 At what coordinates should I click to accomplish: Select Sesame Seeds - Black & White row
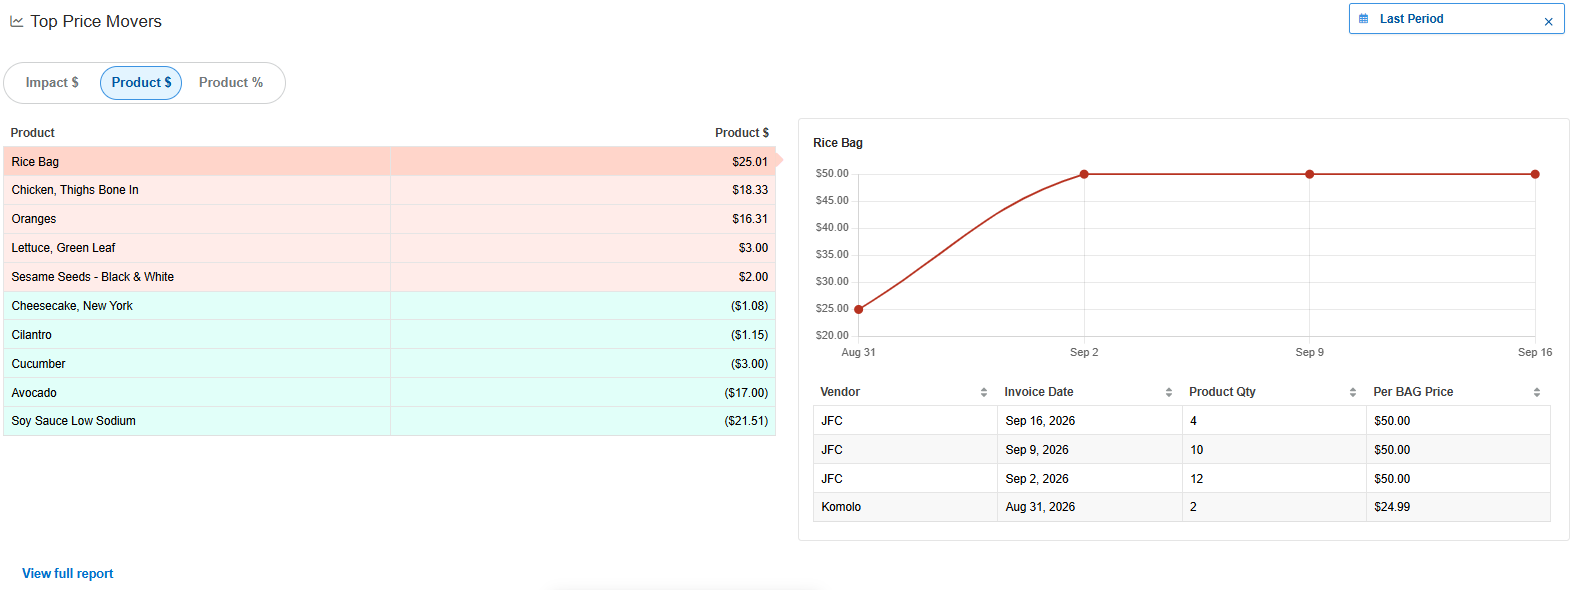[x=389, y=277]
